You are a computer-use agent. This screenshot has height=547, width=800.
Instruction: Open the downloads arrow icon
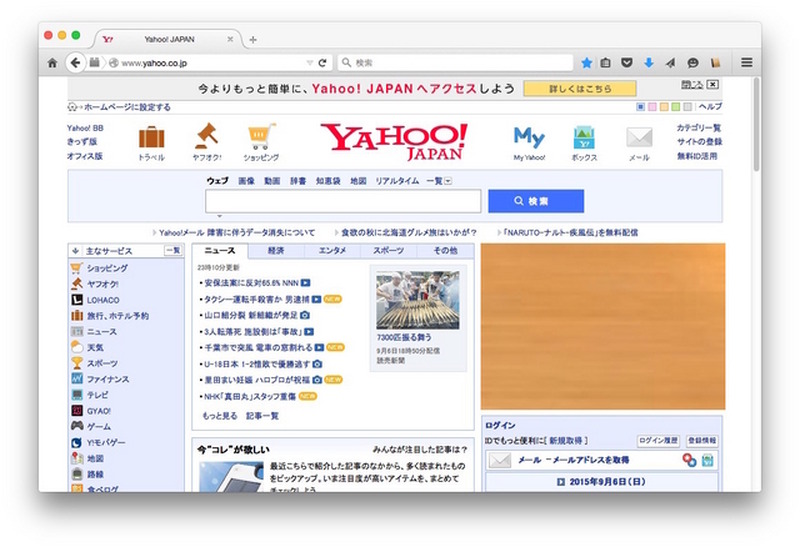[x=648, y=63]
